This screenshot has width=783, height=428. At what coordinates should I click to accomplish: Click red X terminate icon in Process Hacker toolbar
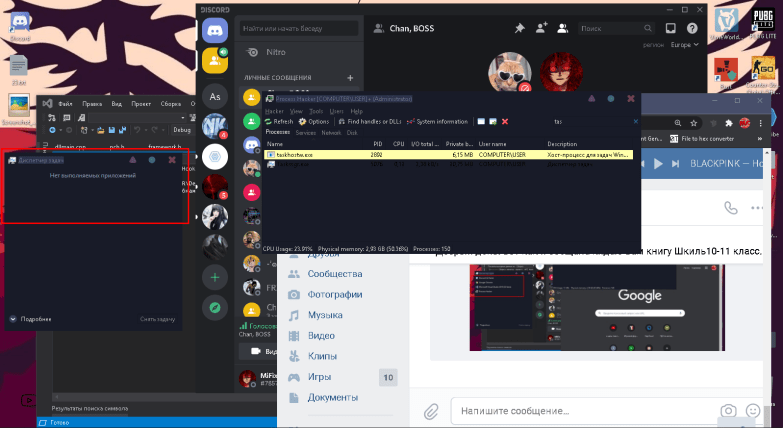tap(505, 121)
